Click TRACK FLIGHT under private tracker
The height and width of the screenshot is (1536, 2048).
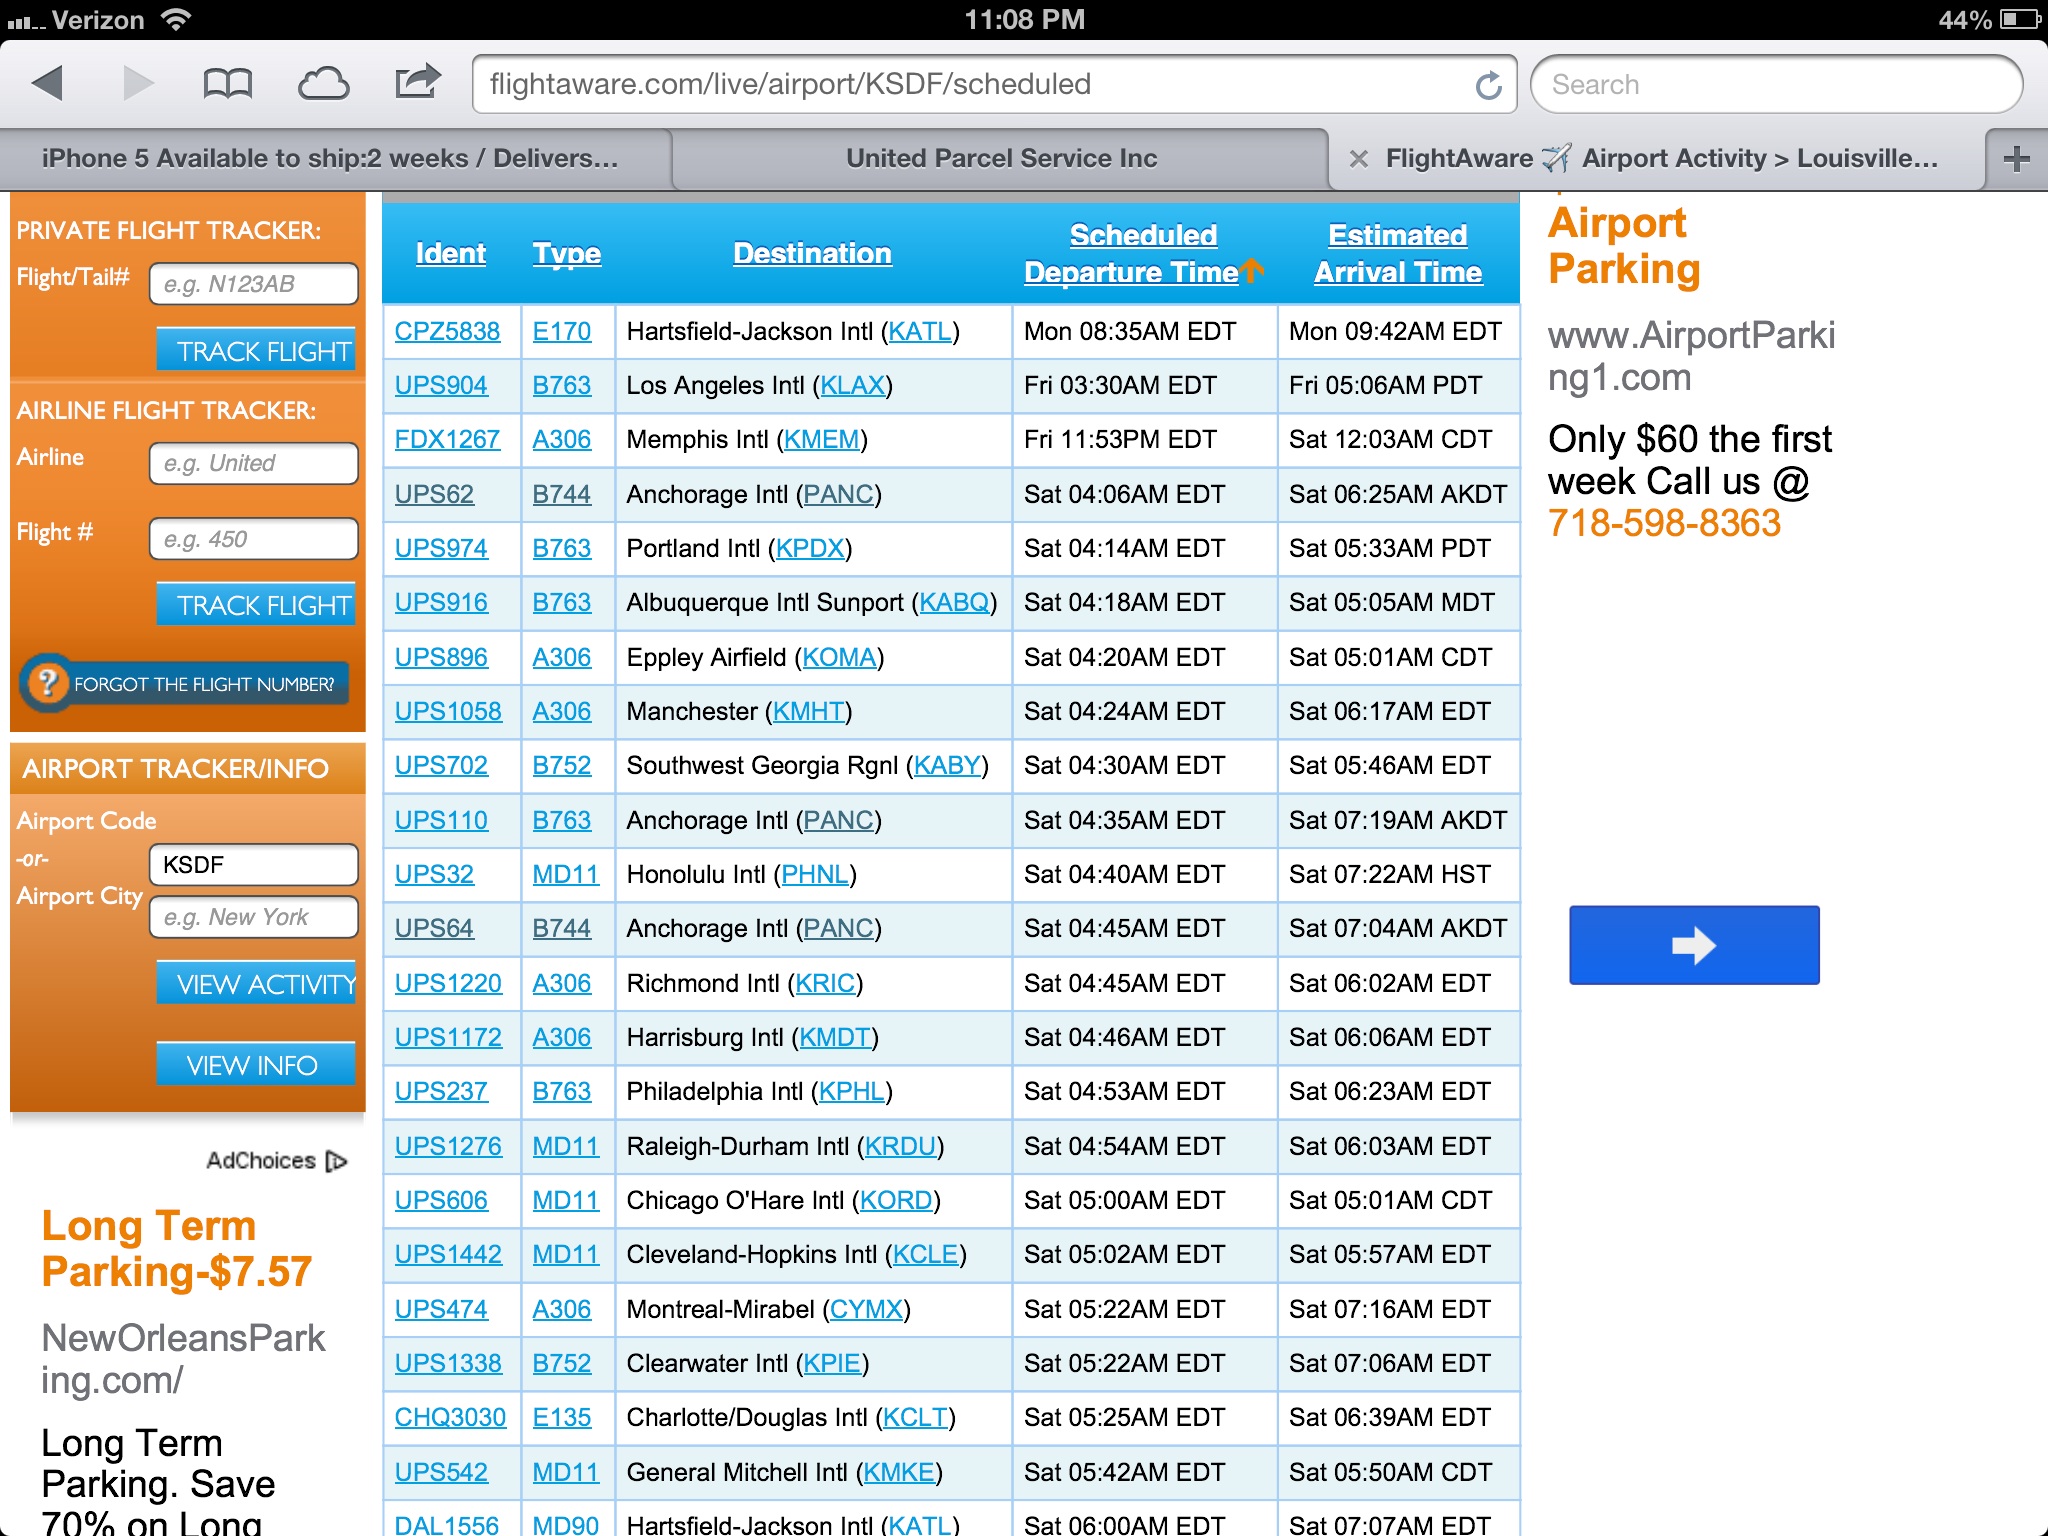[257, 350]
